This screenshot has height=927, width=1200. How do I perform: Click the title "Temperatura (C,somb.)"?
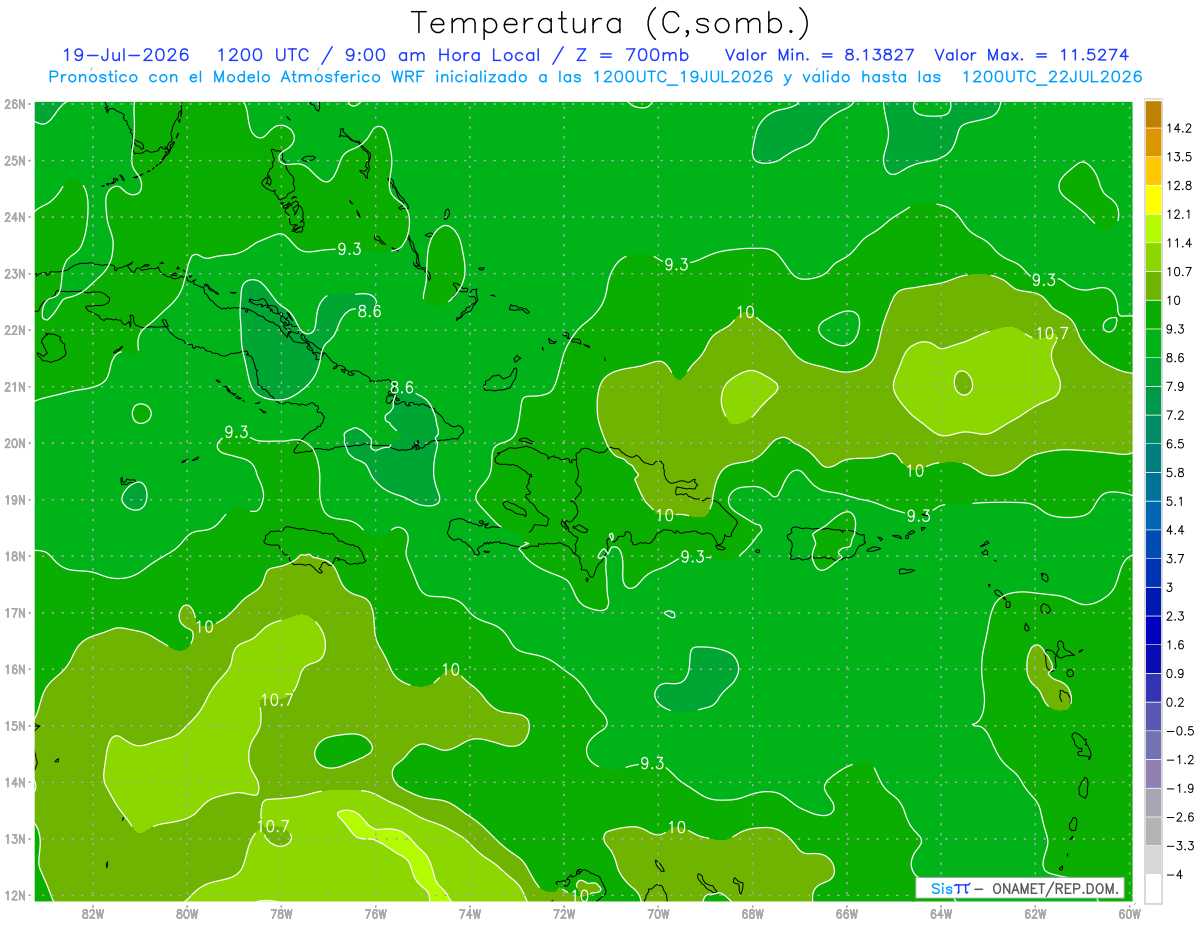[x=612, y=23]
